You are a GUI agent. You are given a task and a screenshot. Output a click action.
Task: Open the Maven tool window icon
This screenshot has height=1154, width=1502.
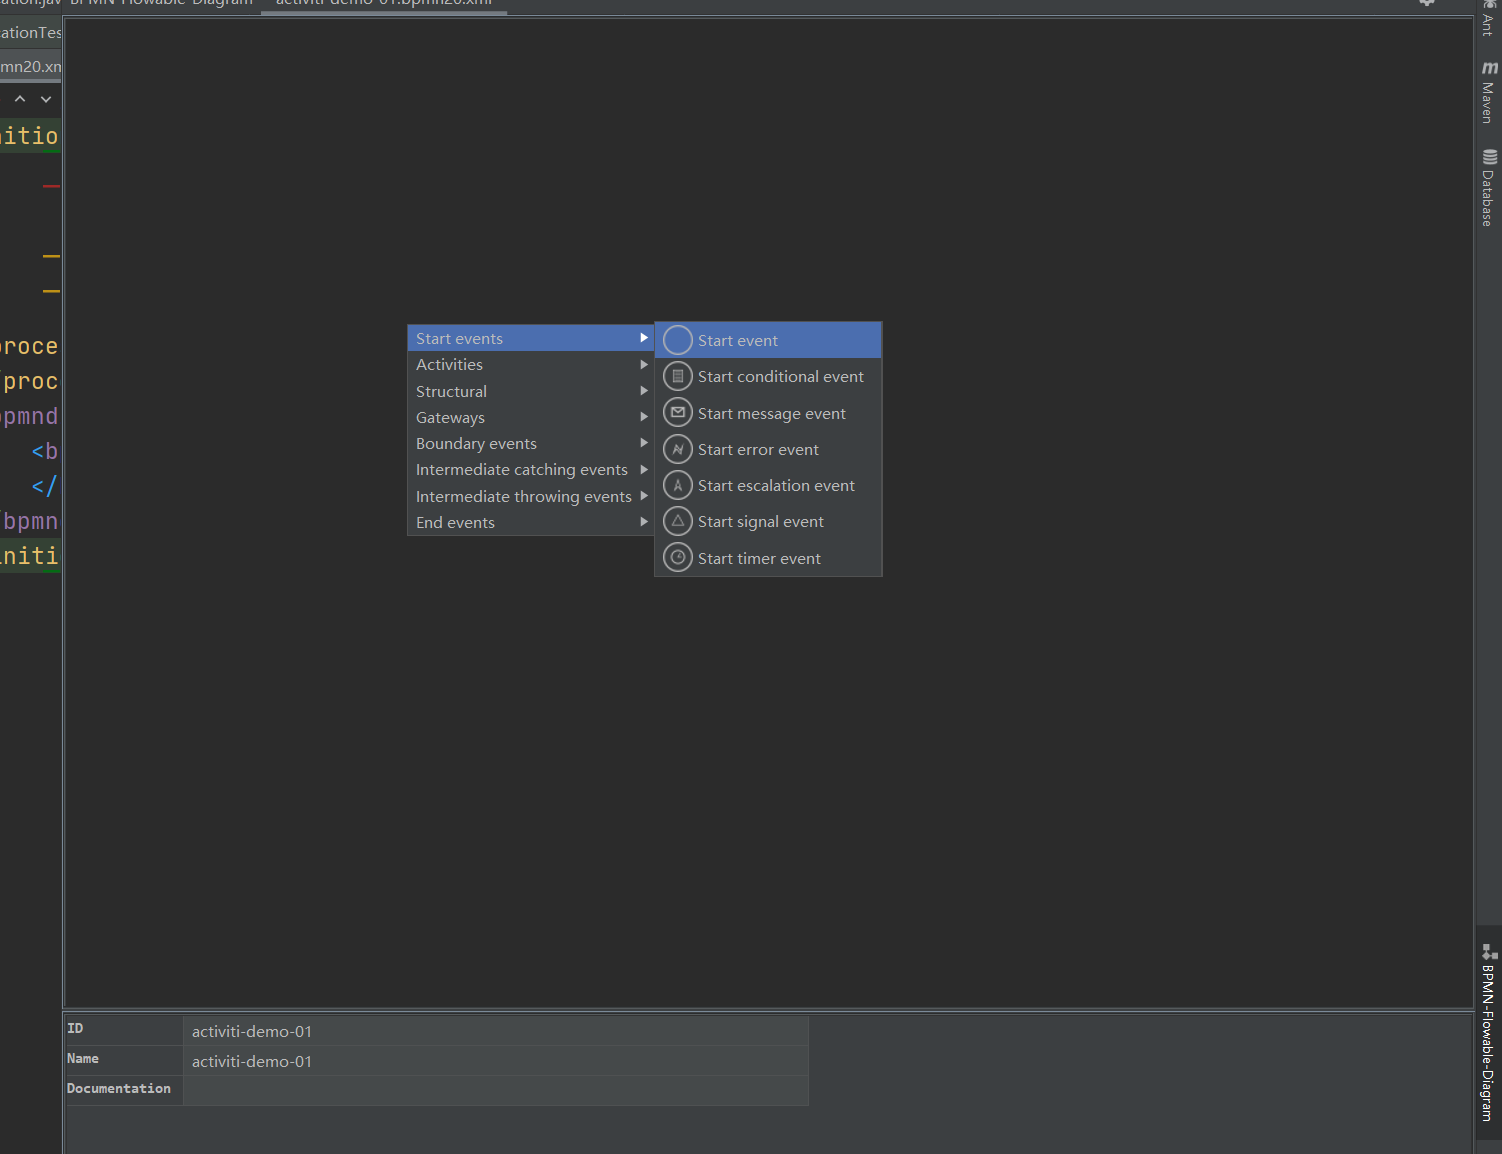(x=1489, y=68)
